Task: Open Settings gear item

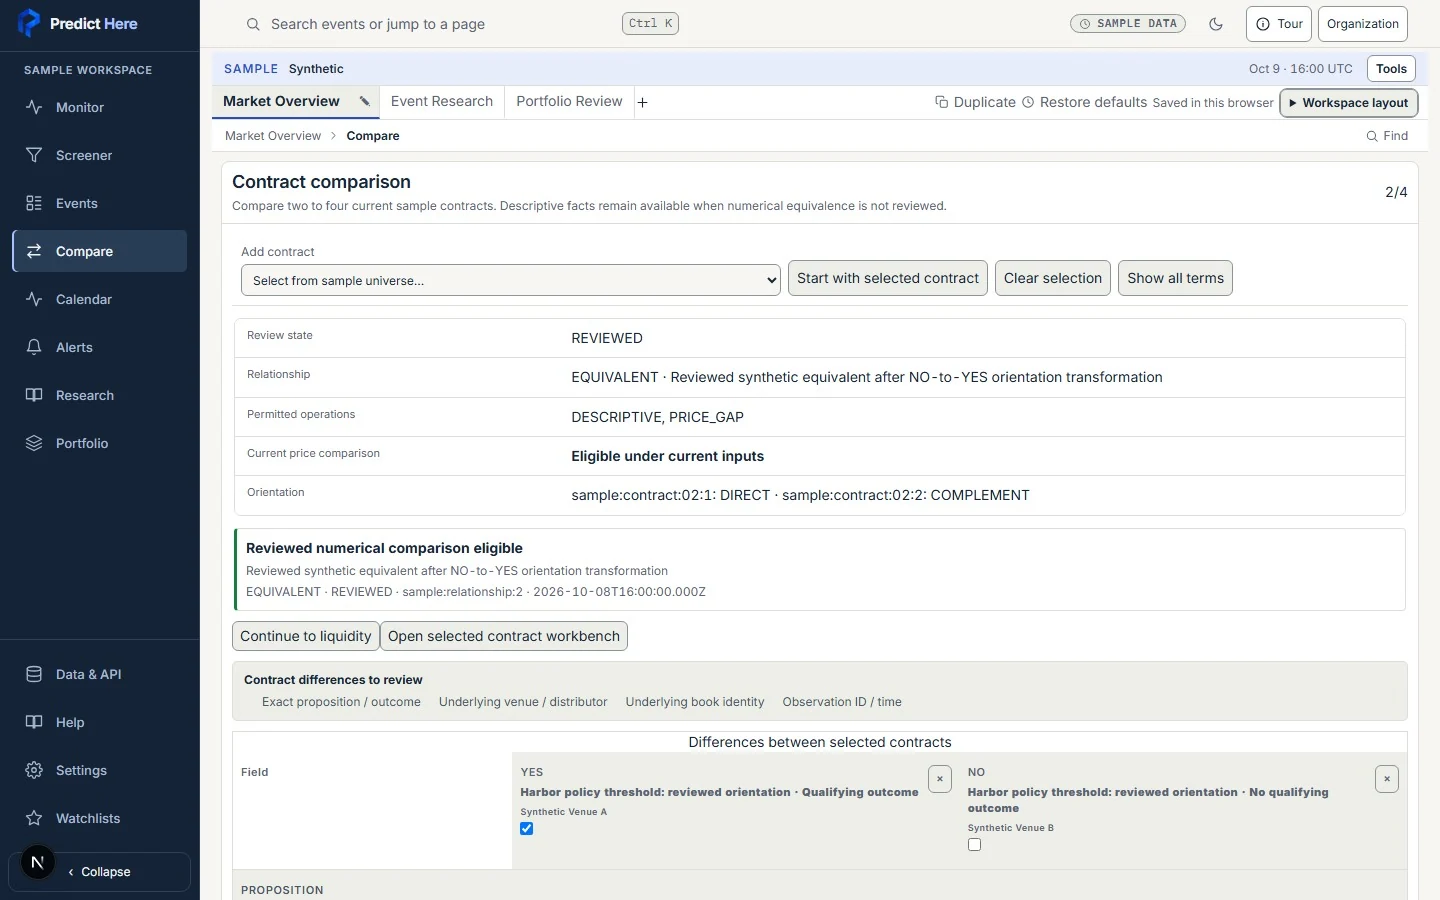Action: [99, 770]
